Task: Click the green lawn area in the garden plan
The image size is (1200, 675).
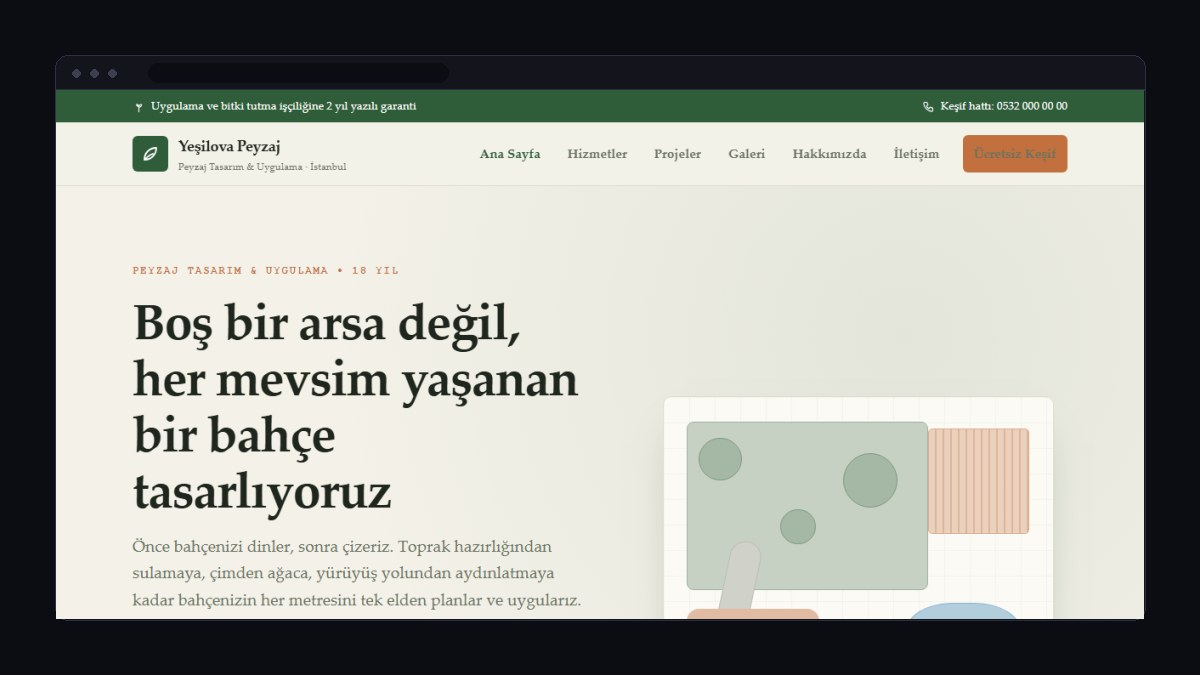Action: tap(807, 505)
